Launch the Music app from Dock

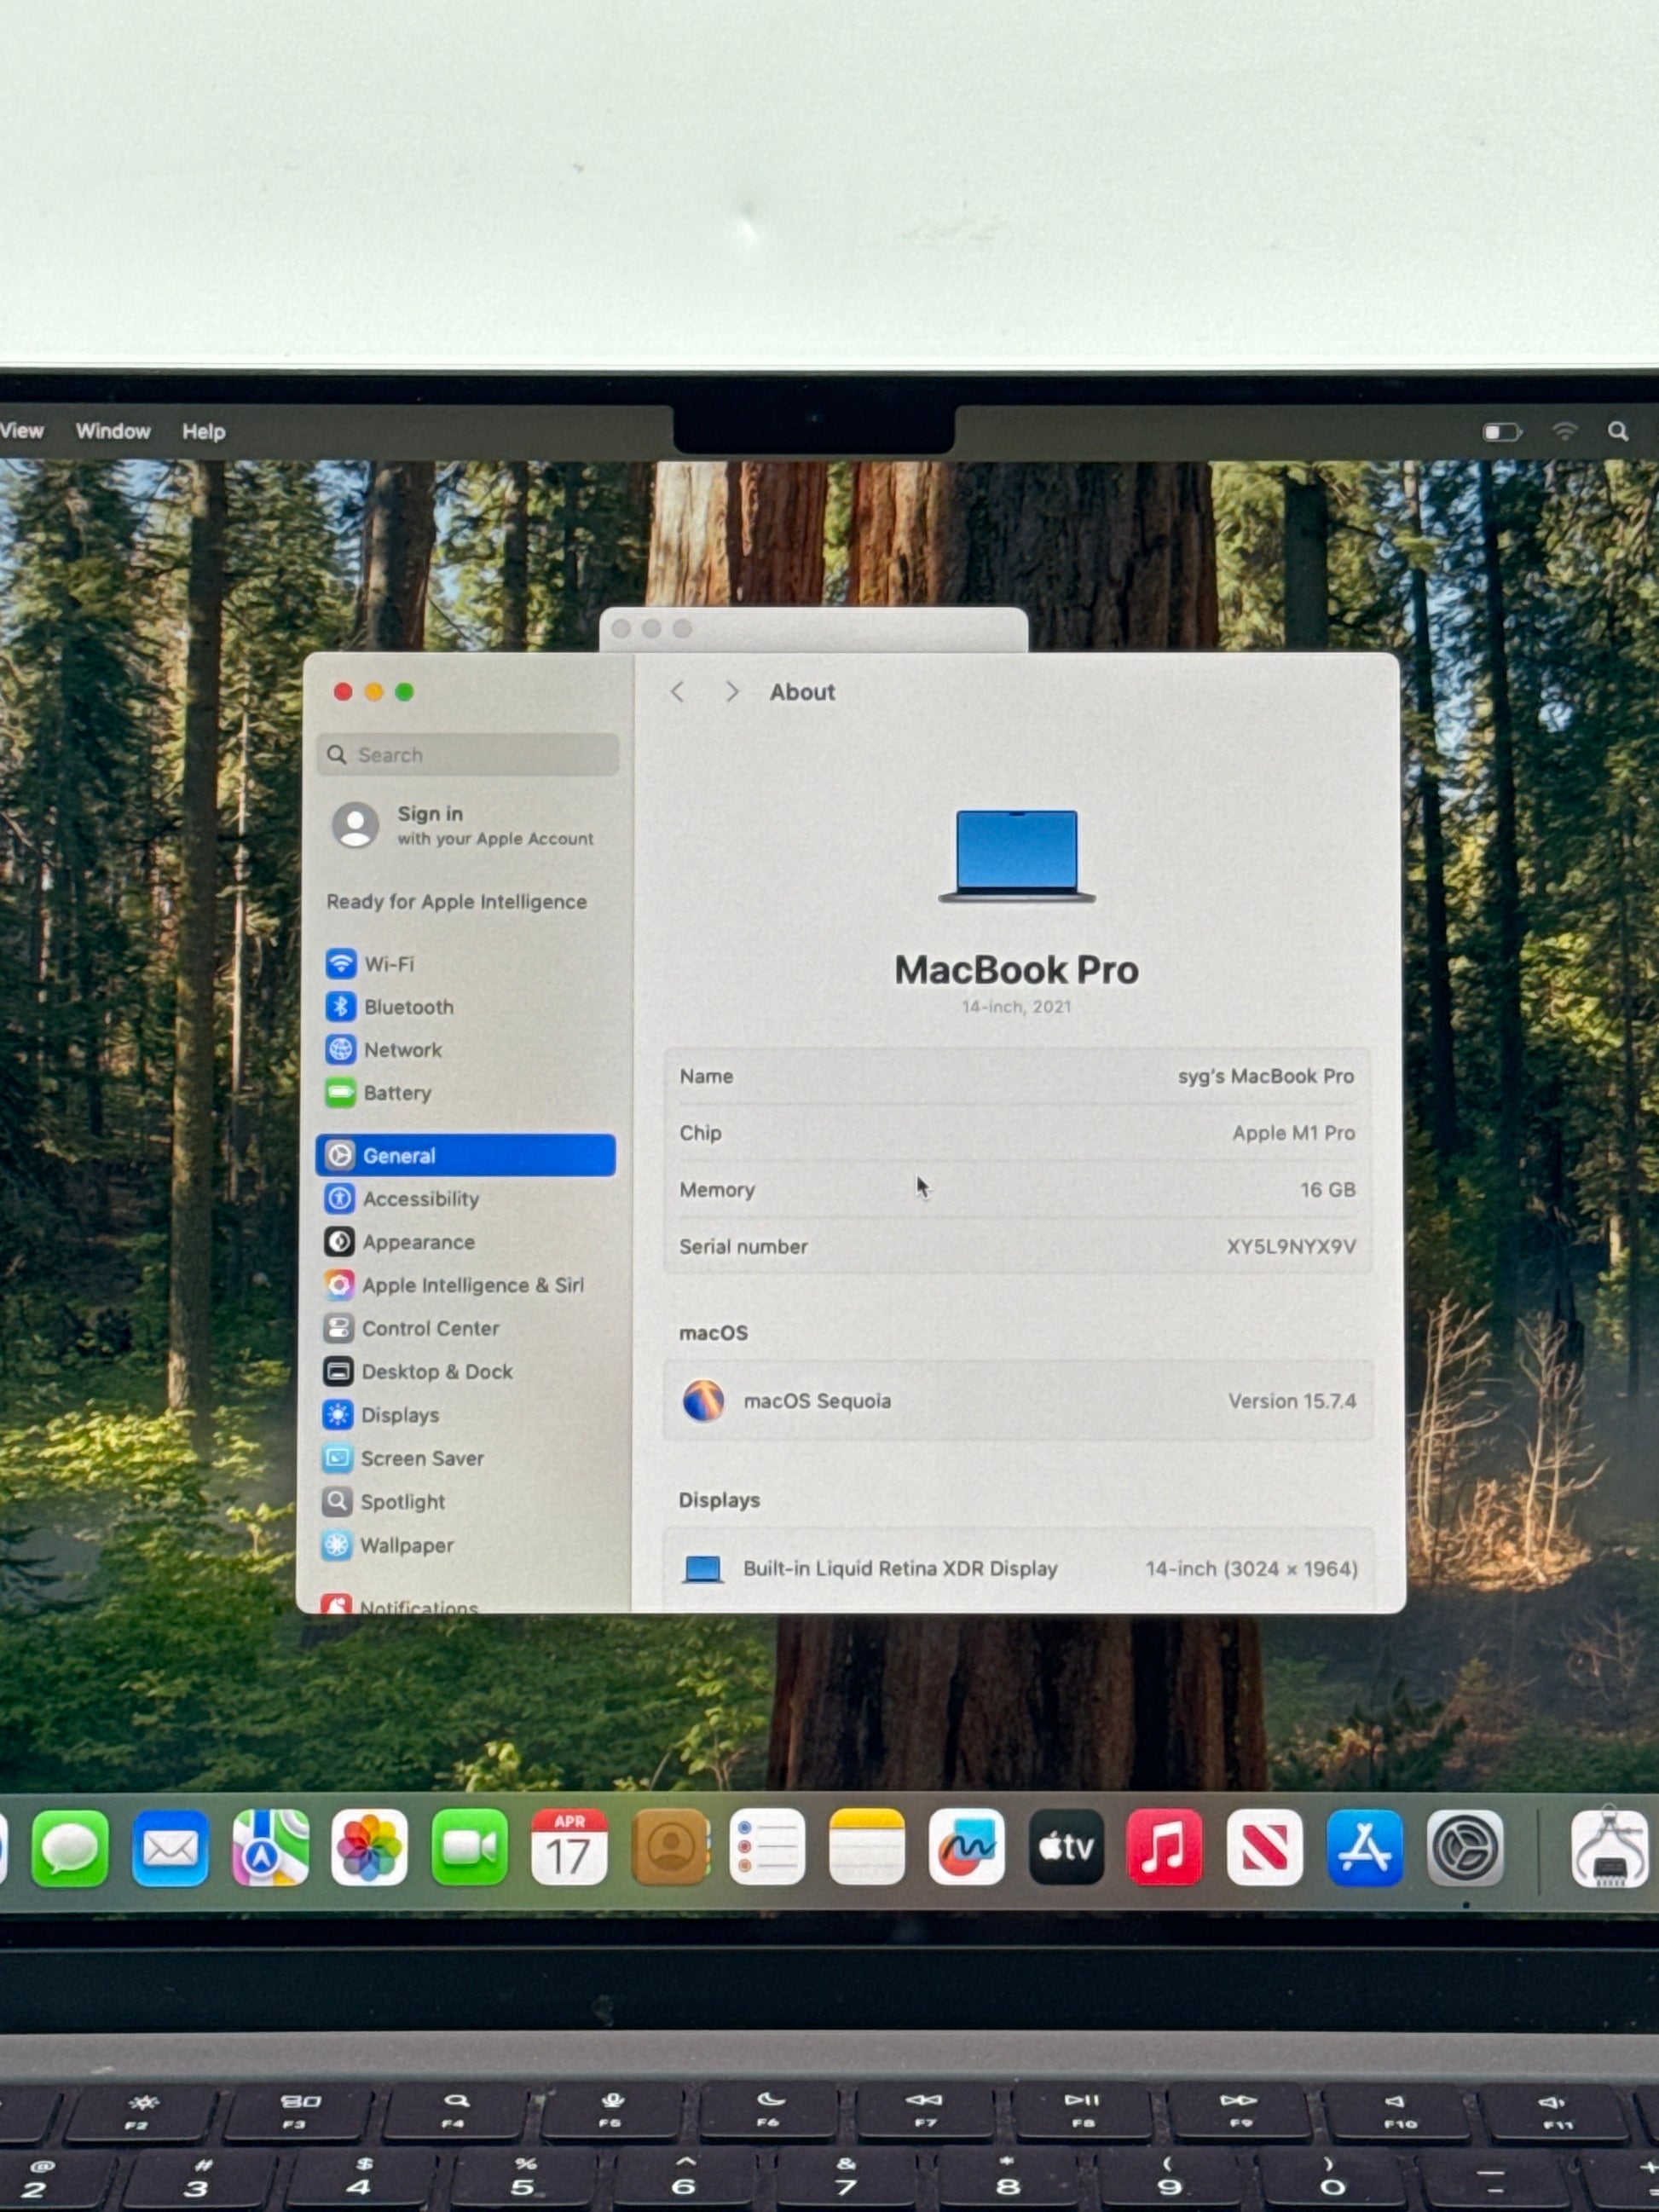click(x=1164, y=1848)
